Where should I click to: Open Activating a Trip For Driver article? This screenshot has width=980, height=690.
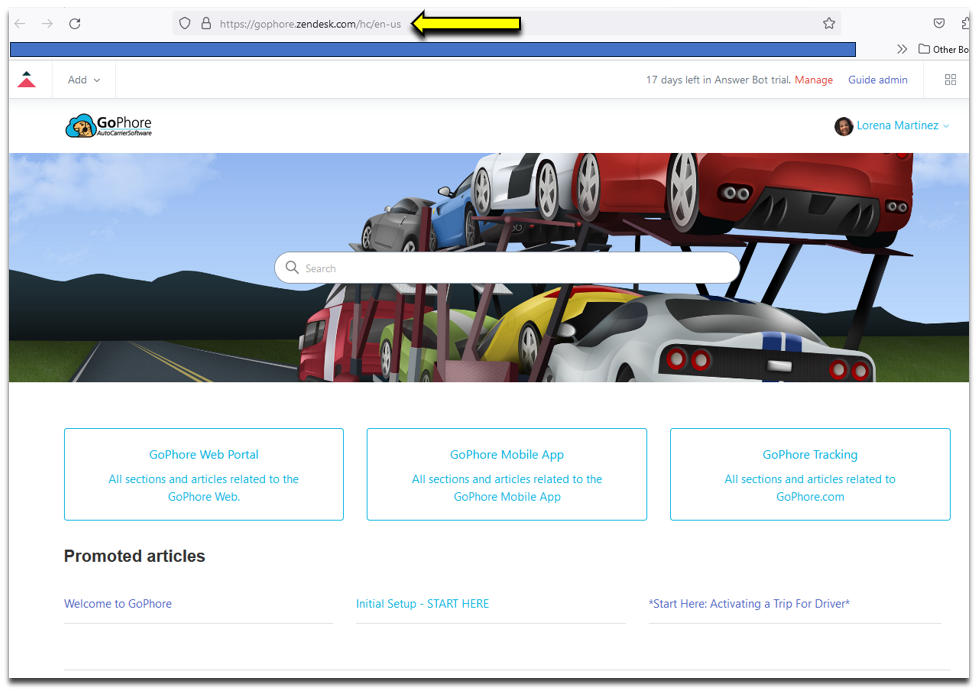tap(749, 604)
